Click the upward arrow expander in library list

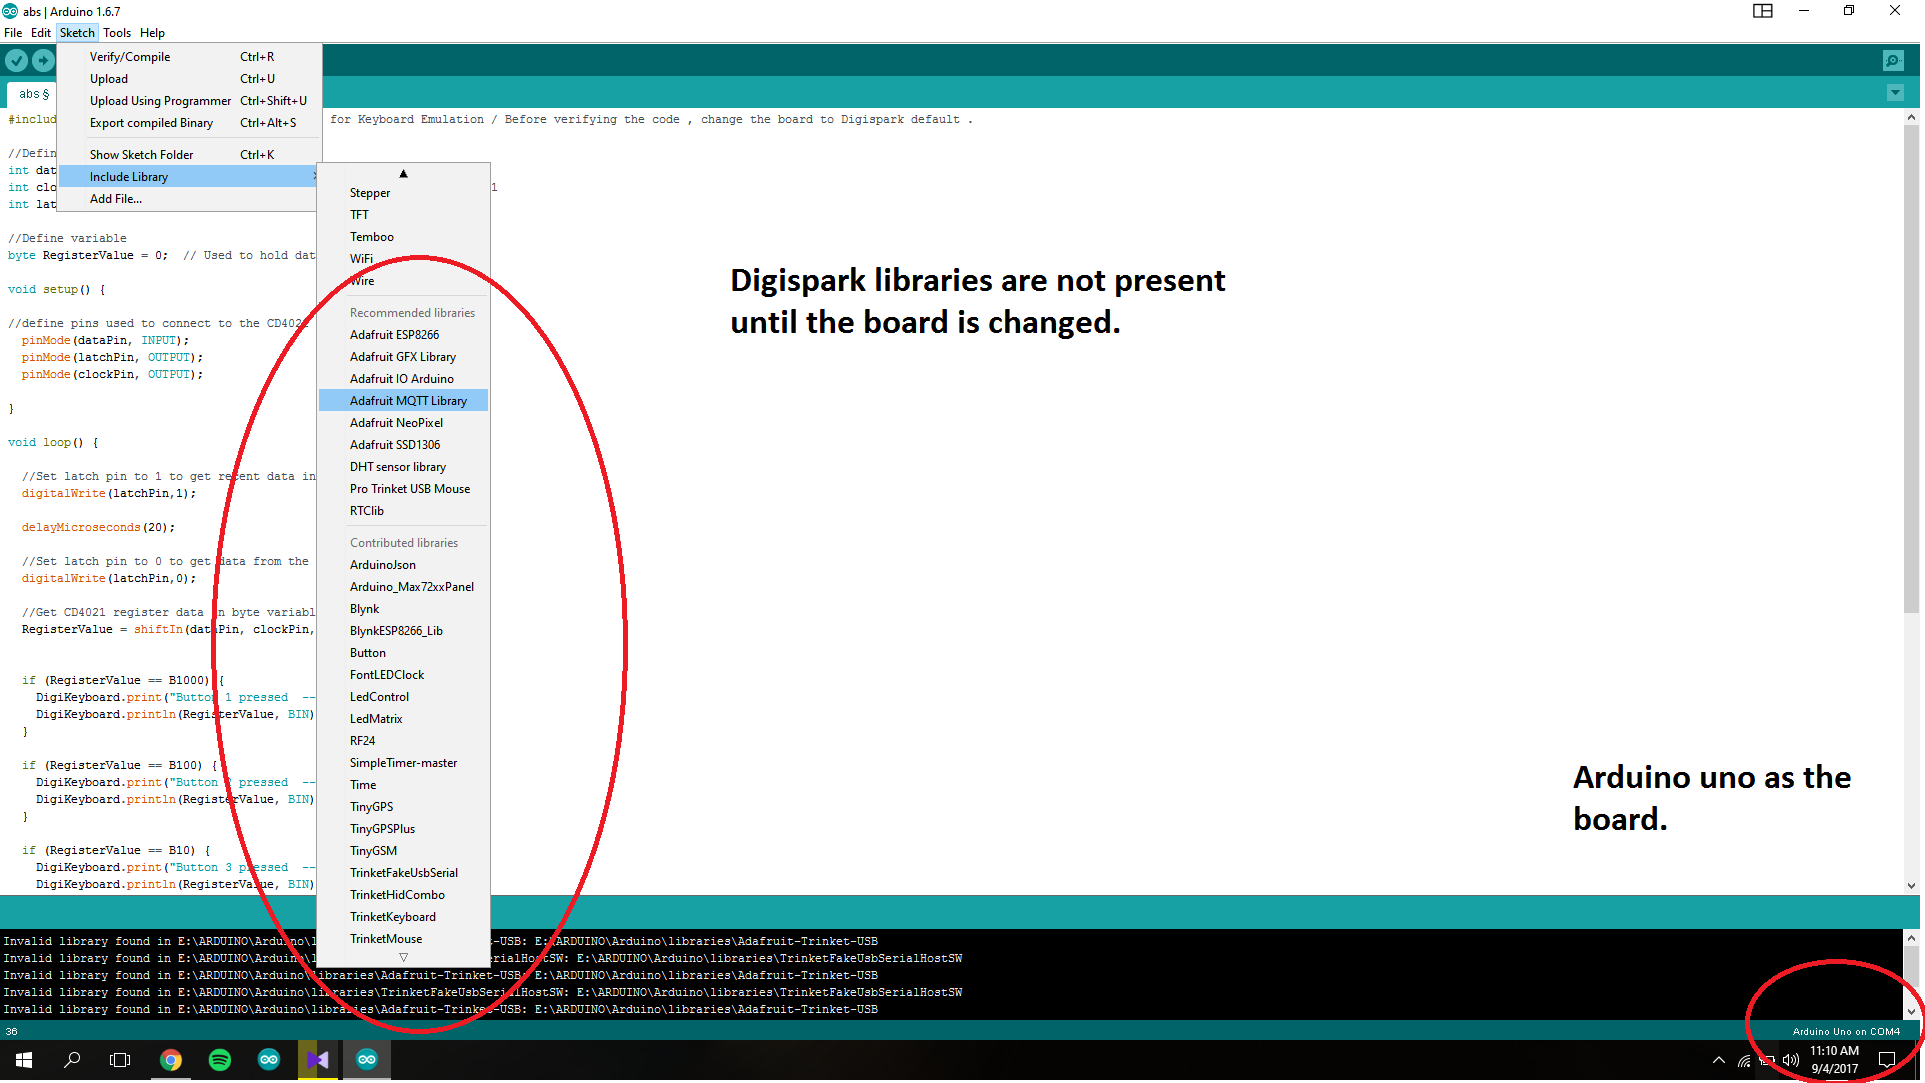coord(405,173)
